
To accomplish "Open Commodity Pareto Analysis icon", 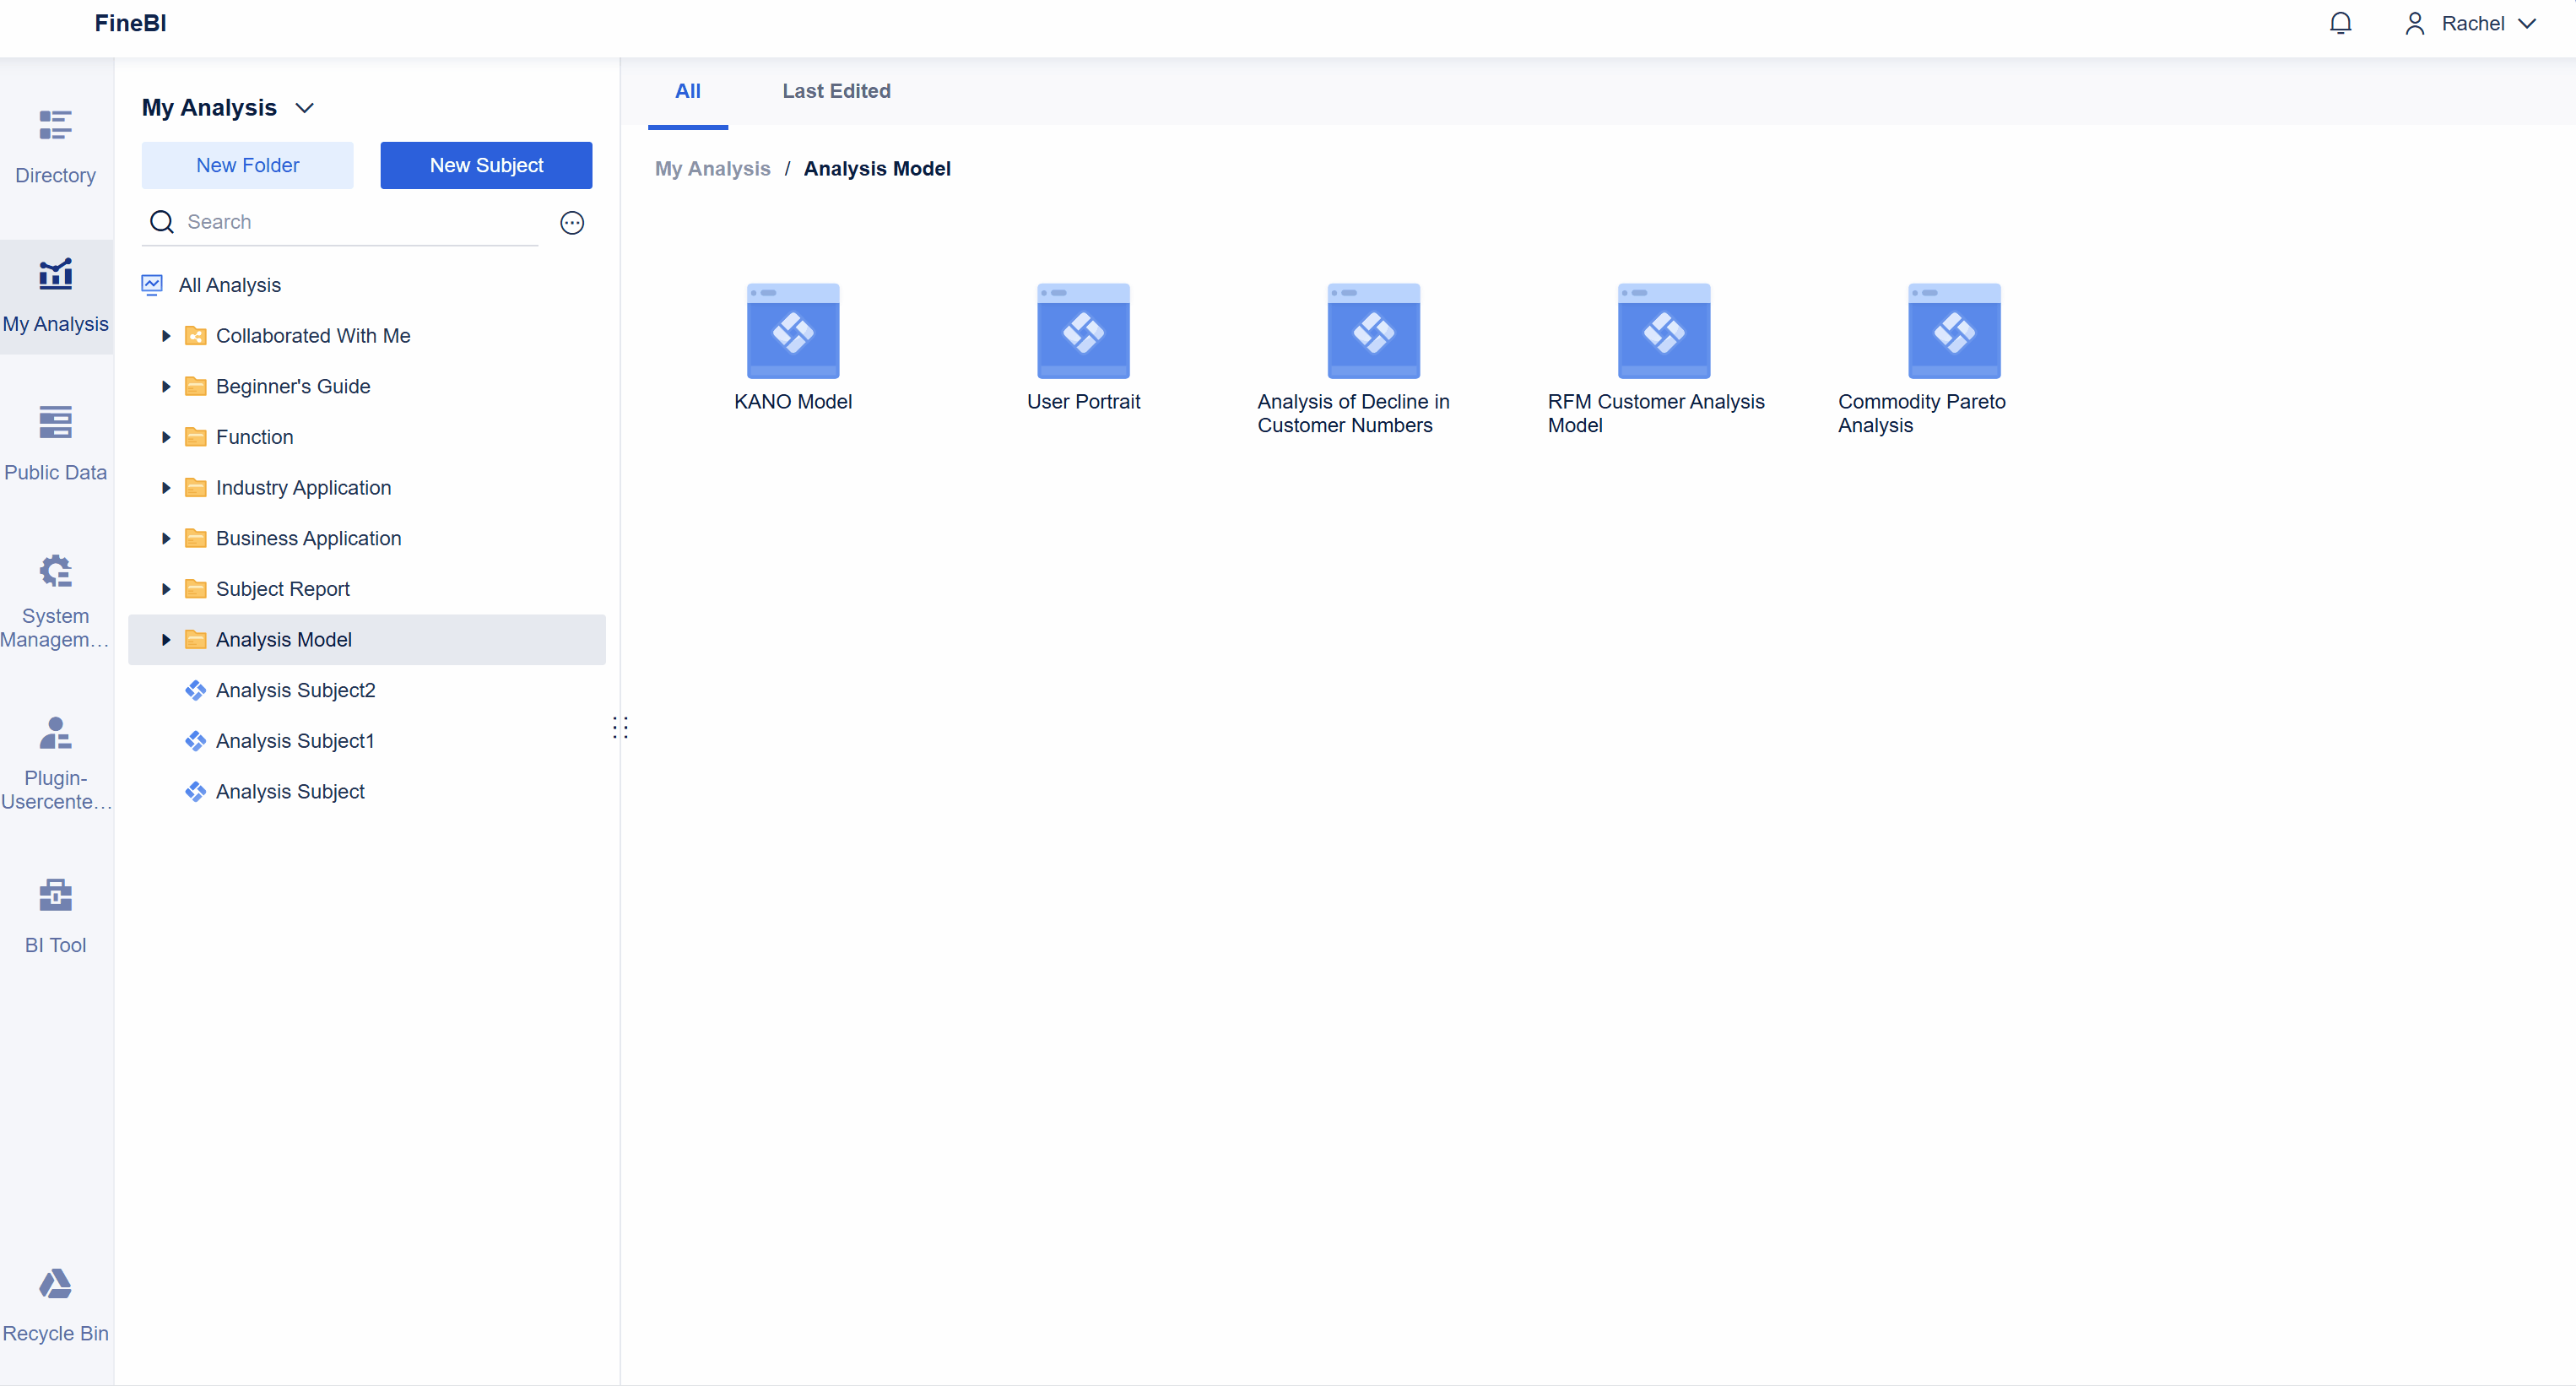I will tap(1954, 331).
